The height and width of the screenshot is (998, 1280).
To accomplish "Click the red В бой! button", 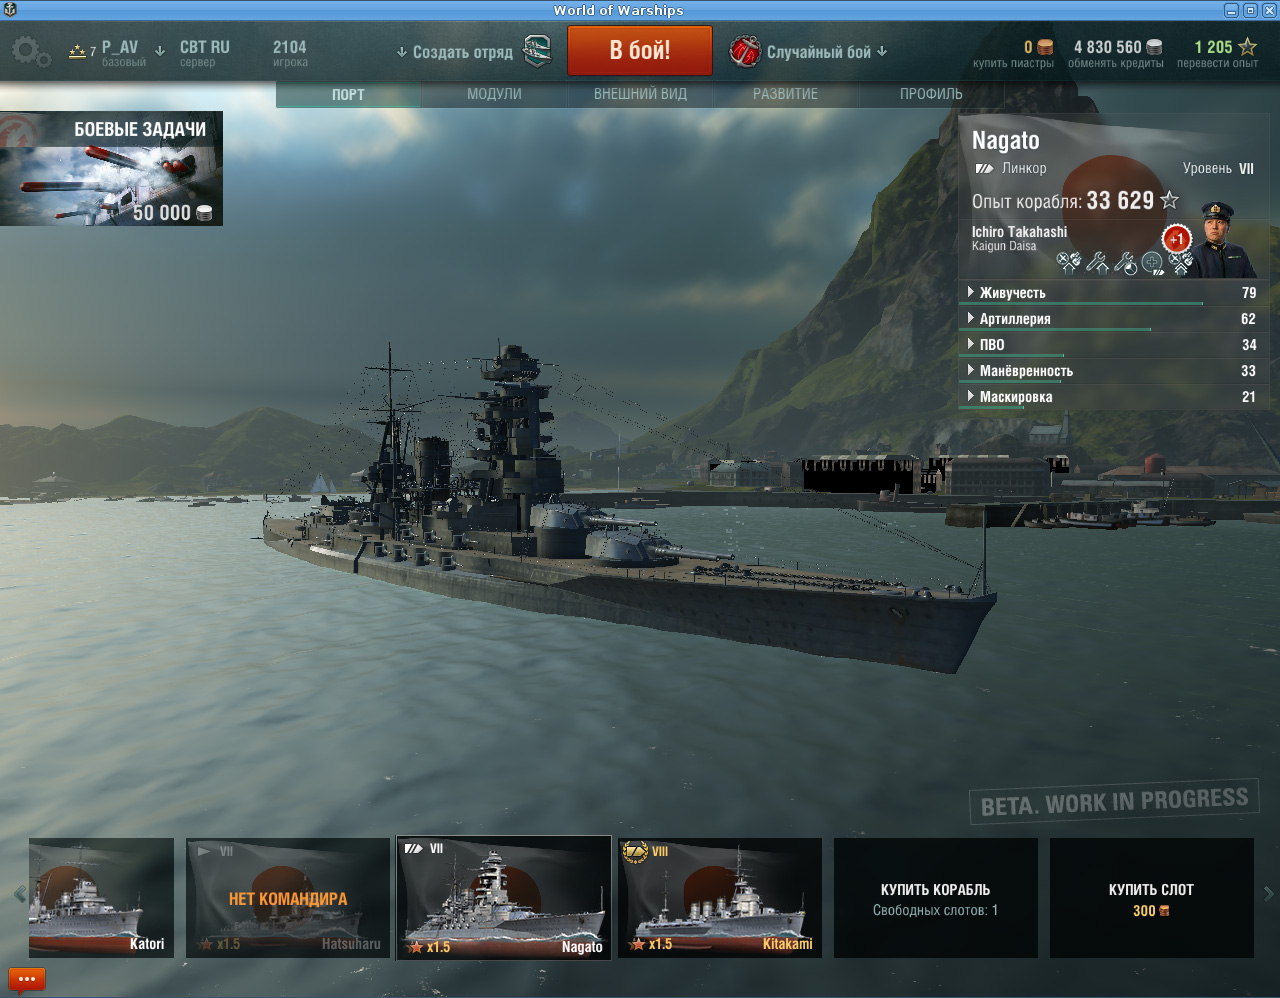I will [x=640, y=51].
